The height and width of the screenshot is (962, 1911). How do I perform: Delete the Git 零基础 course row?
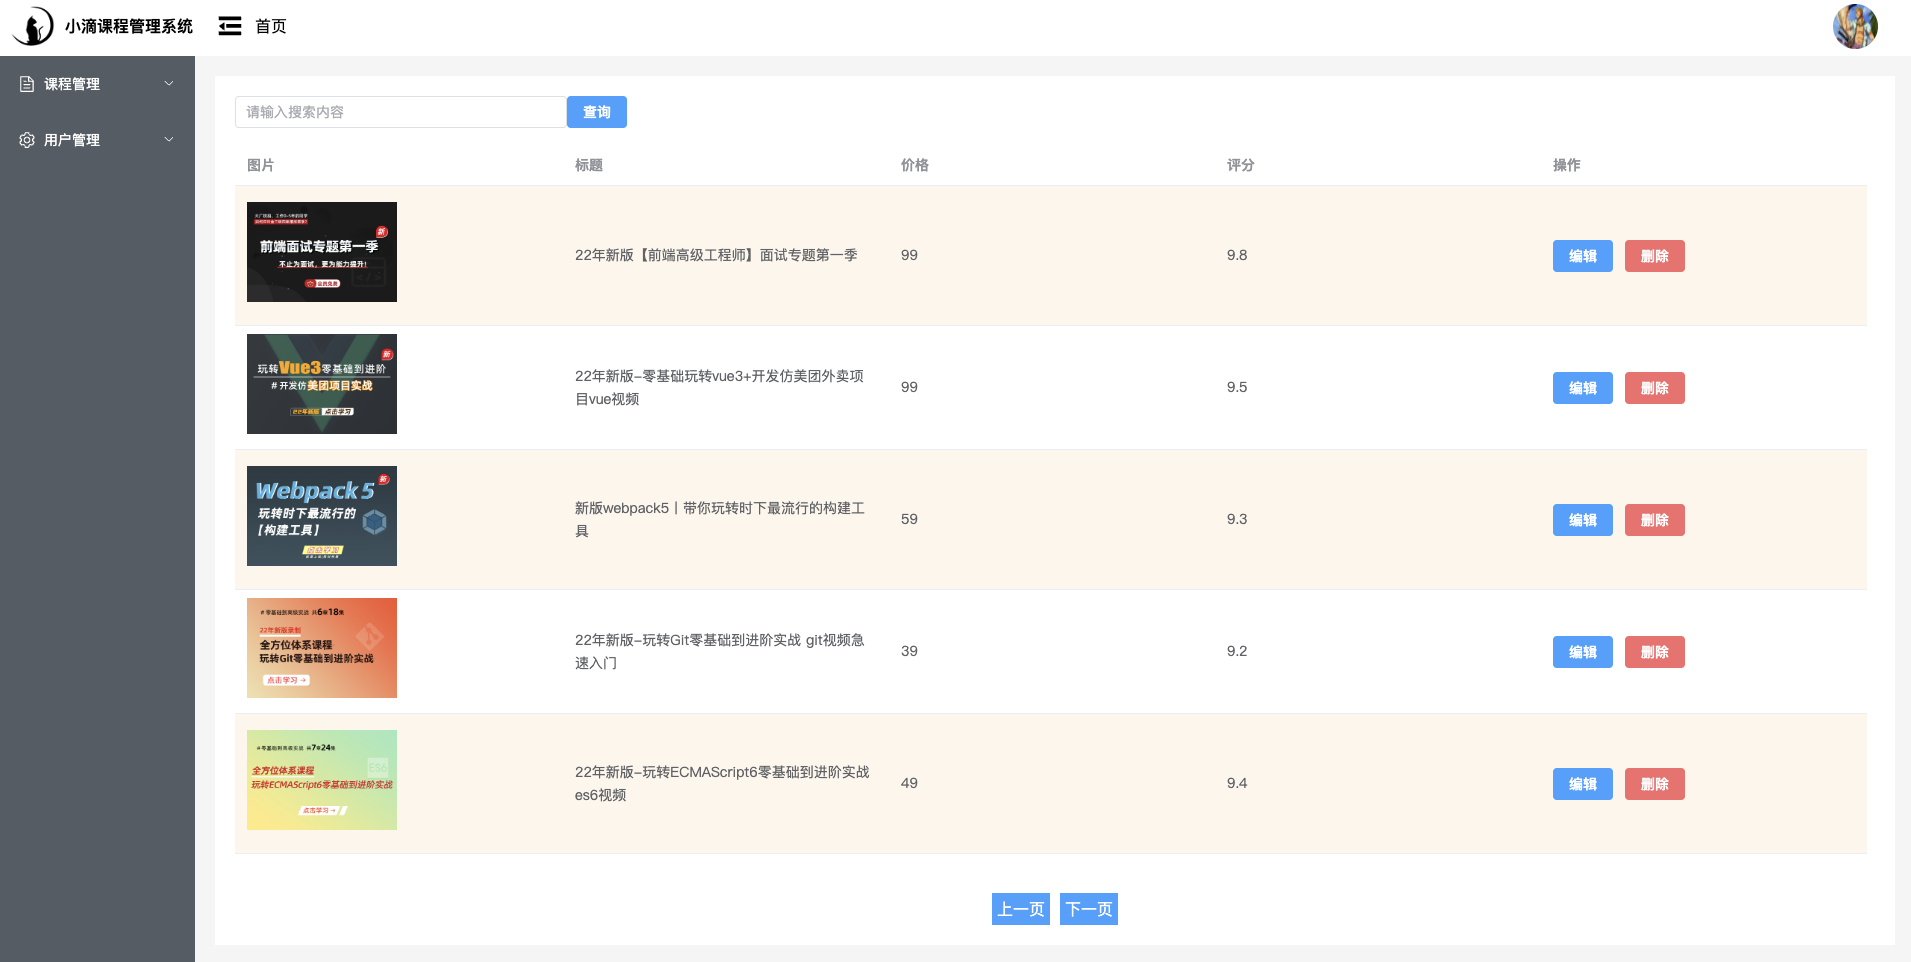1654,652
